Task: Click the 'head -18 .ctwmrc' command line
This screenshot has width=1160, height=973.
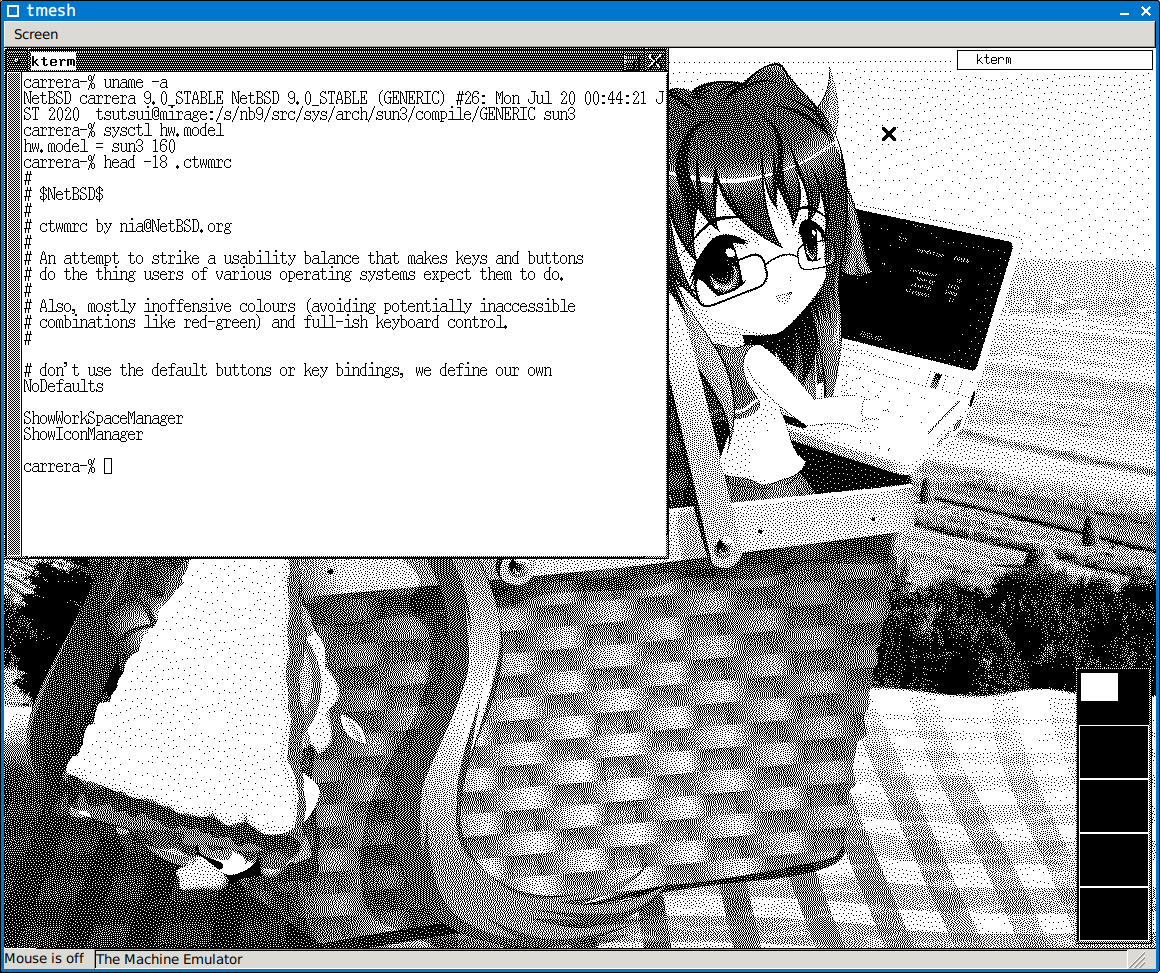Action: (x=127, y=162)
